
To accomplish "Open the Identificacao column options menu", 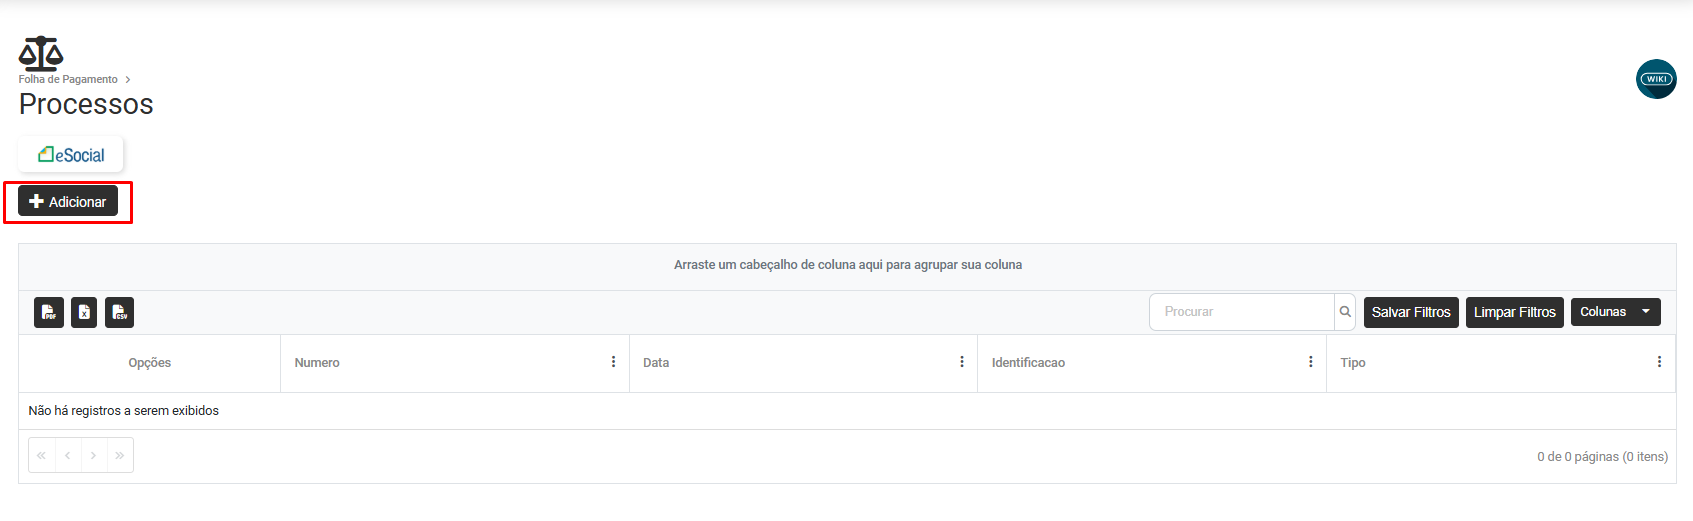I will [1310, 362].
